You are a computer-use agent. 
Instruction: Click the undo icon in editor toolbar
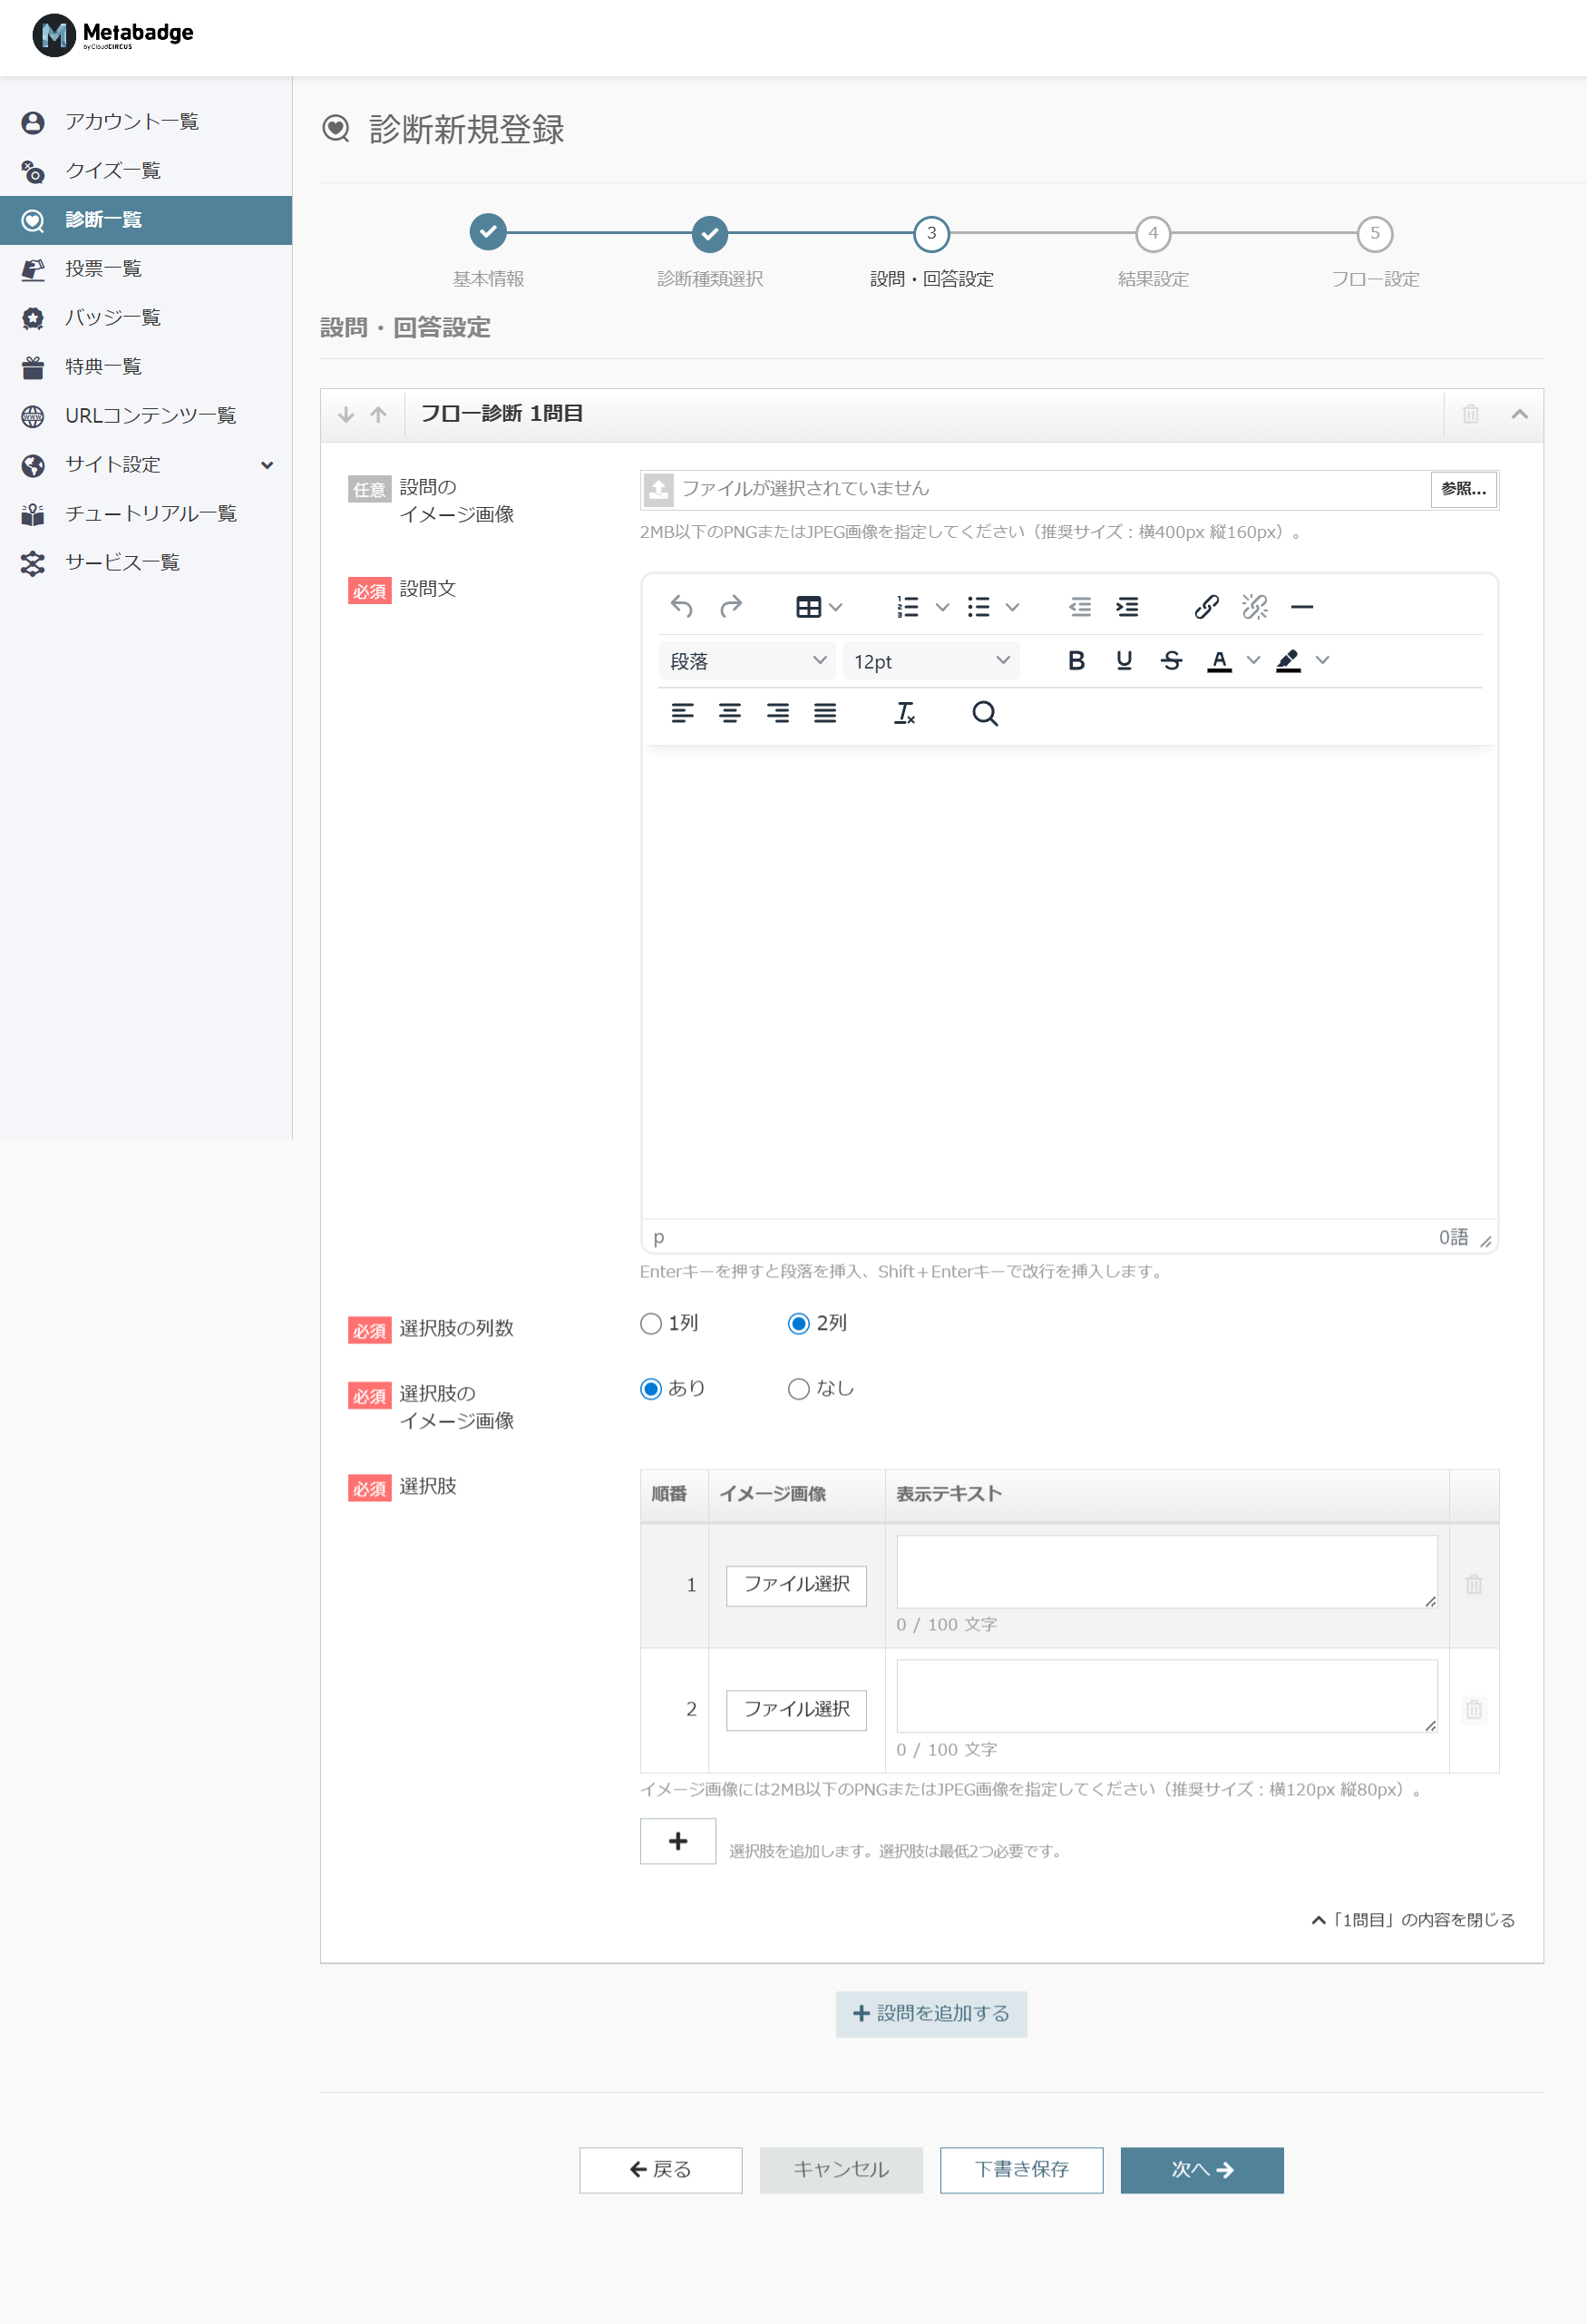[x=681, y=607]
